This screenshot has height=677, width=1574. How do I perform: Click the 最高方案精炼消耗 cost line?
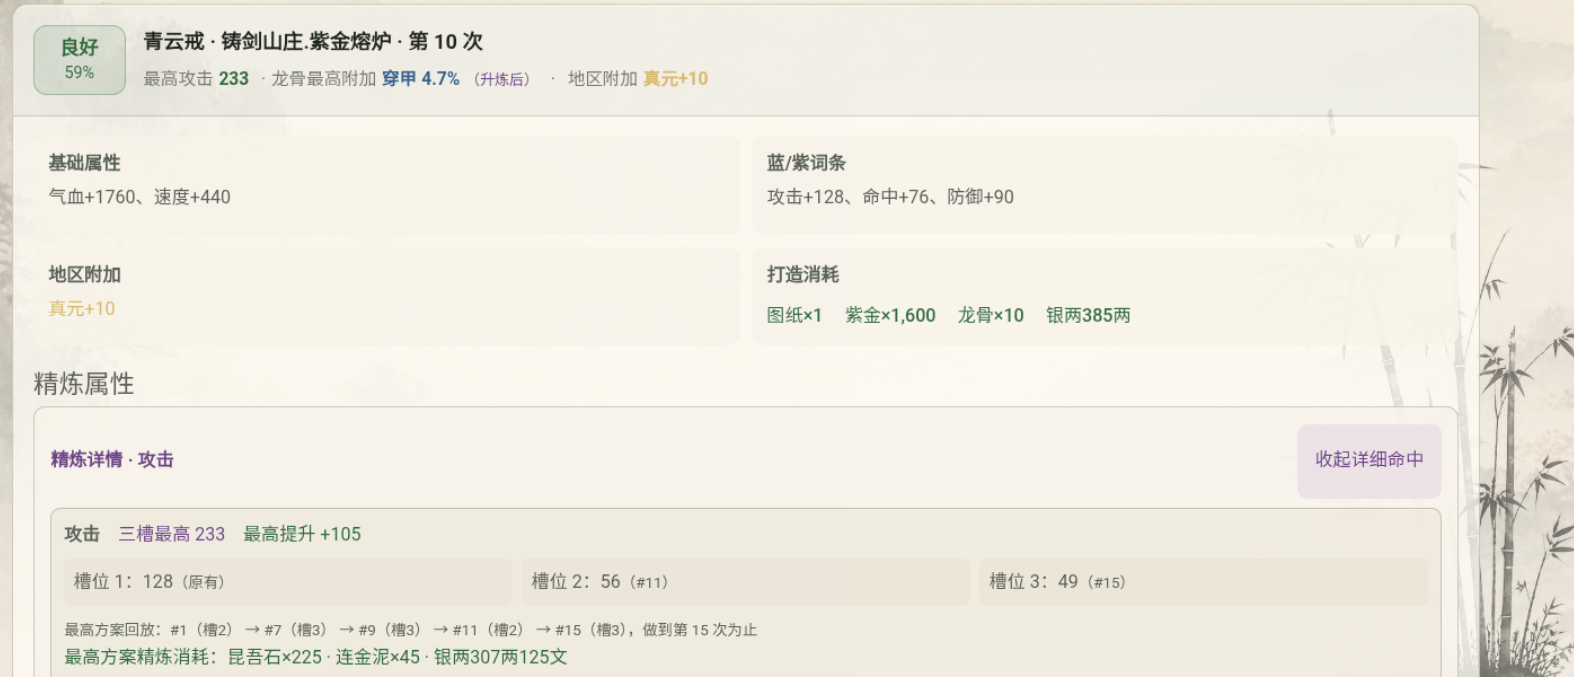(x=316, y=657)
